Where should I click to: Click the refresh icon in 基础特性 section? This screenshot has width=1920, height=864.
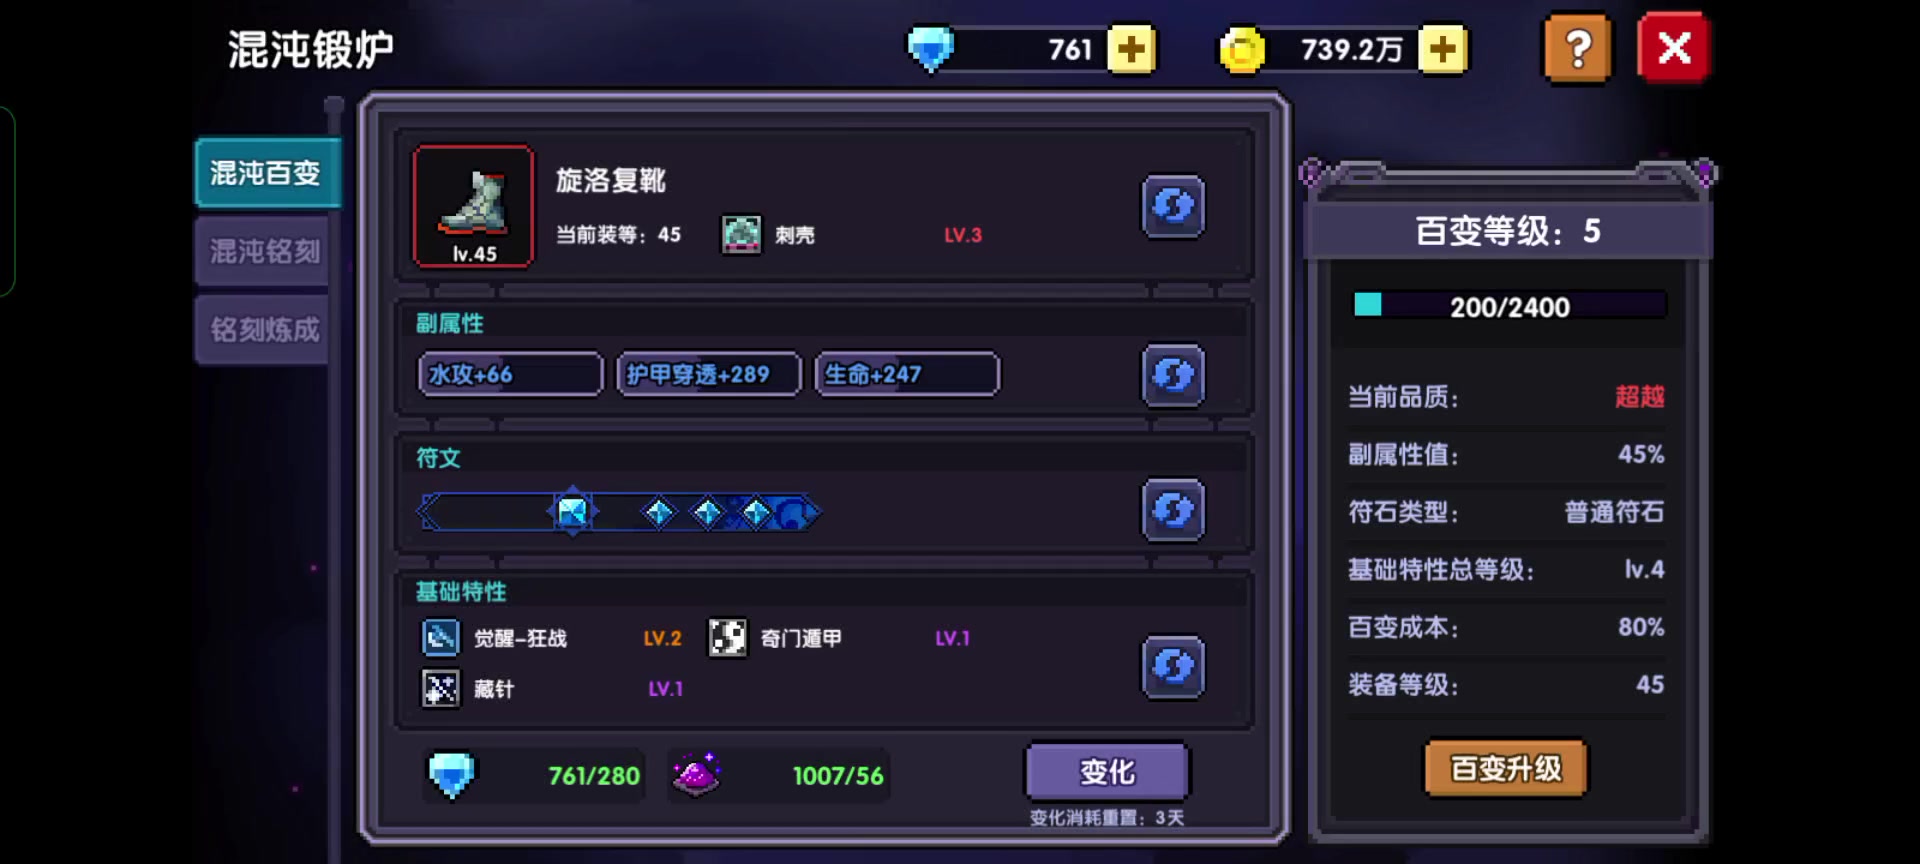(x=1173, y=666)
